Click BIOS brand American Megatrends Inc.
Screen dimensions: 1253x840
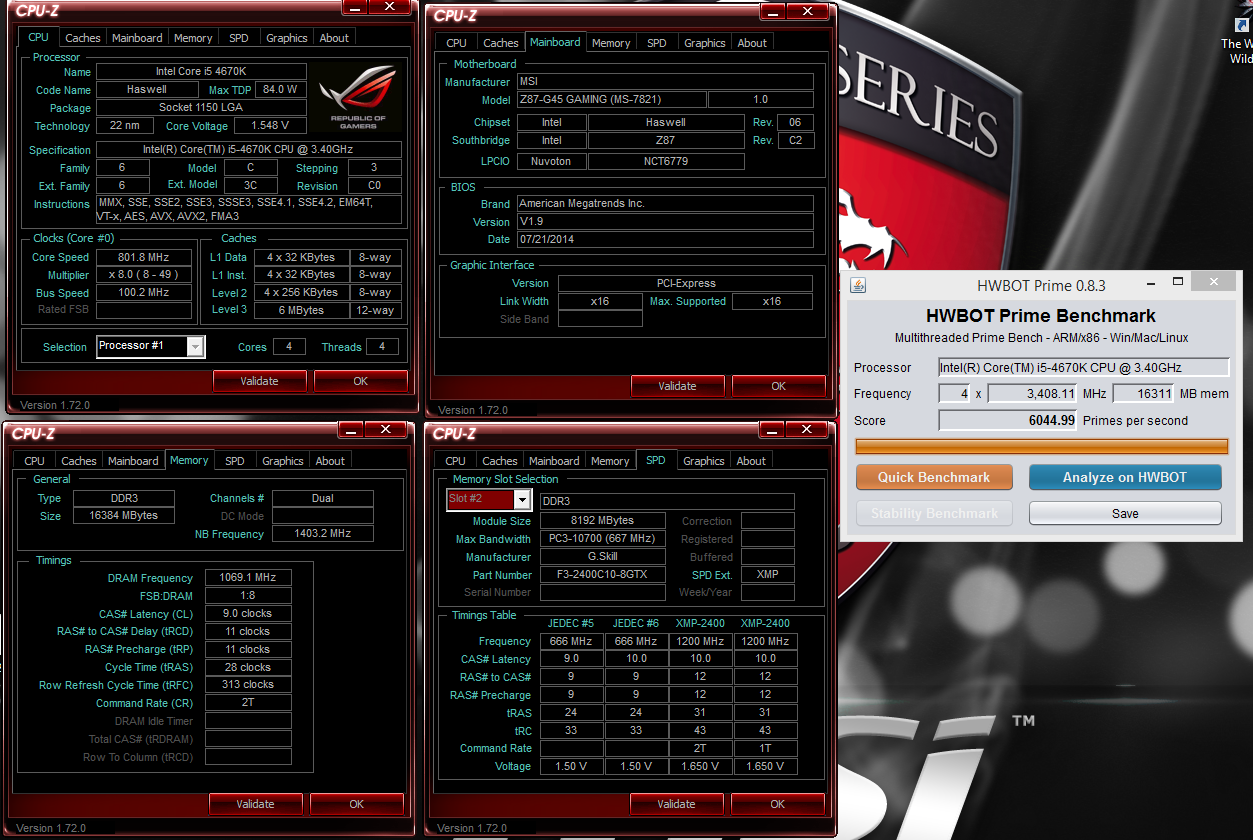click(665, 203)
